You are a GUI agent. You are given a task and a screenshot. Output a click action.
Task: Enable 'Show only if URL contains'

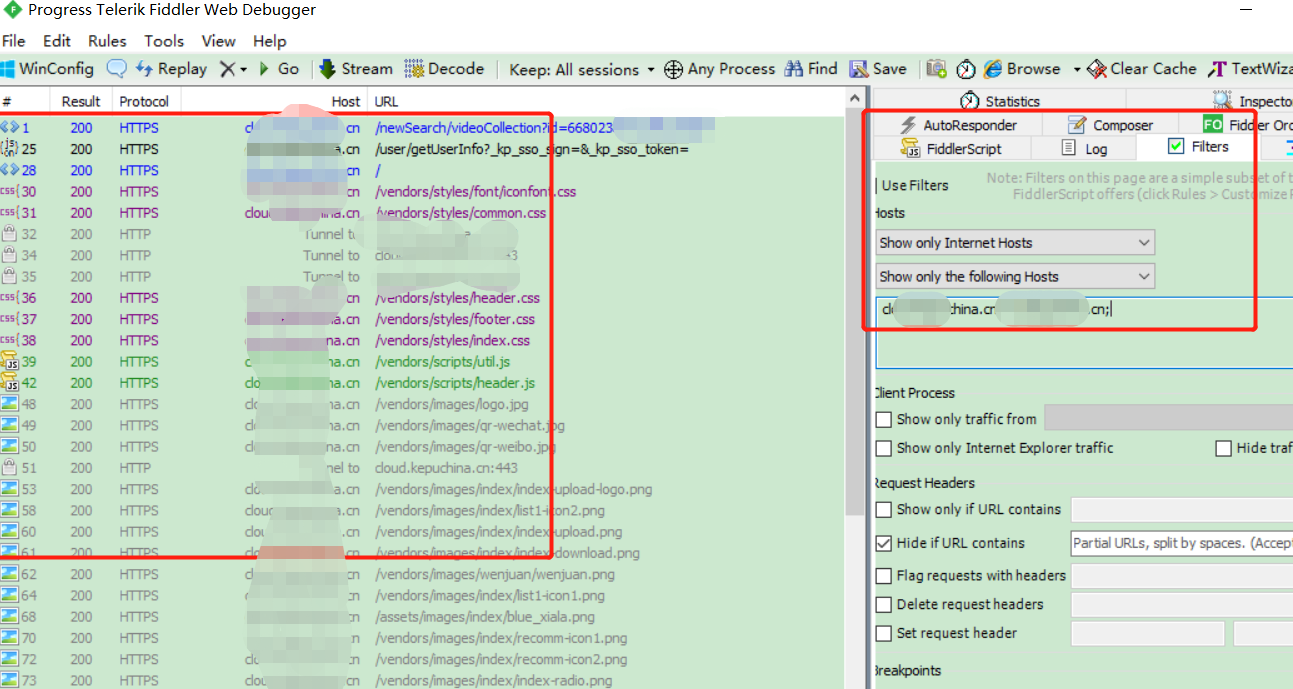pos(884,509)
